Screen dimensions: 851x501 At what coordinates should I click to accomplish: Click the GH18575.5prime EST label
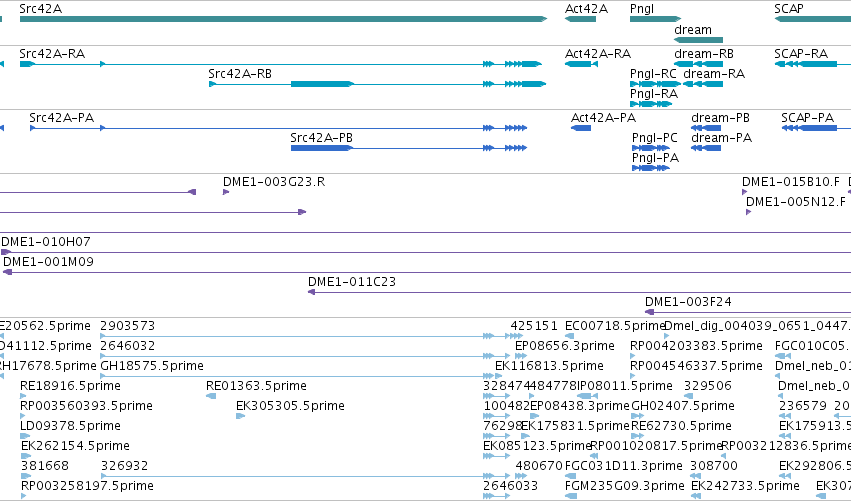[152, 366]
